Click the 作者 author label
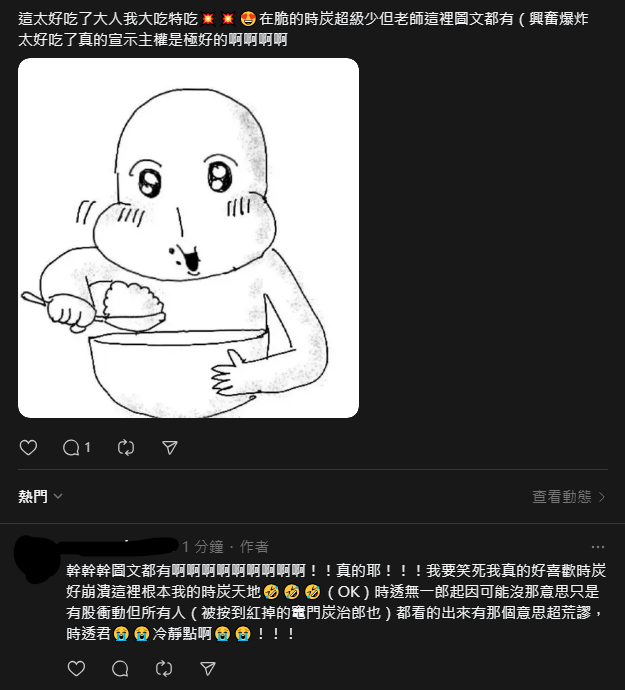The width and height of the screenshot is (625, 690). [254, 547]
